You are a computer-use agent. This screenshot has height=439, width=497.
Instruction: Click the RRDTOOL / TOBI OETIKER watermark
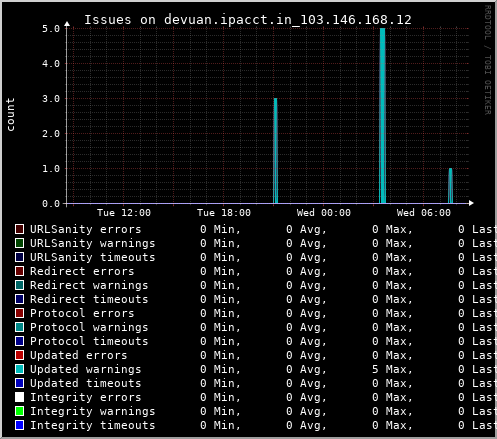coord(487,60)
